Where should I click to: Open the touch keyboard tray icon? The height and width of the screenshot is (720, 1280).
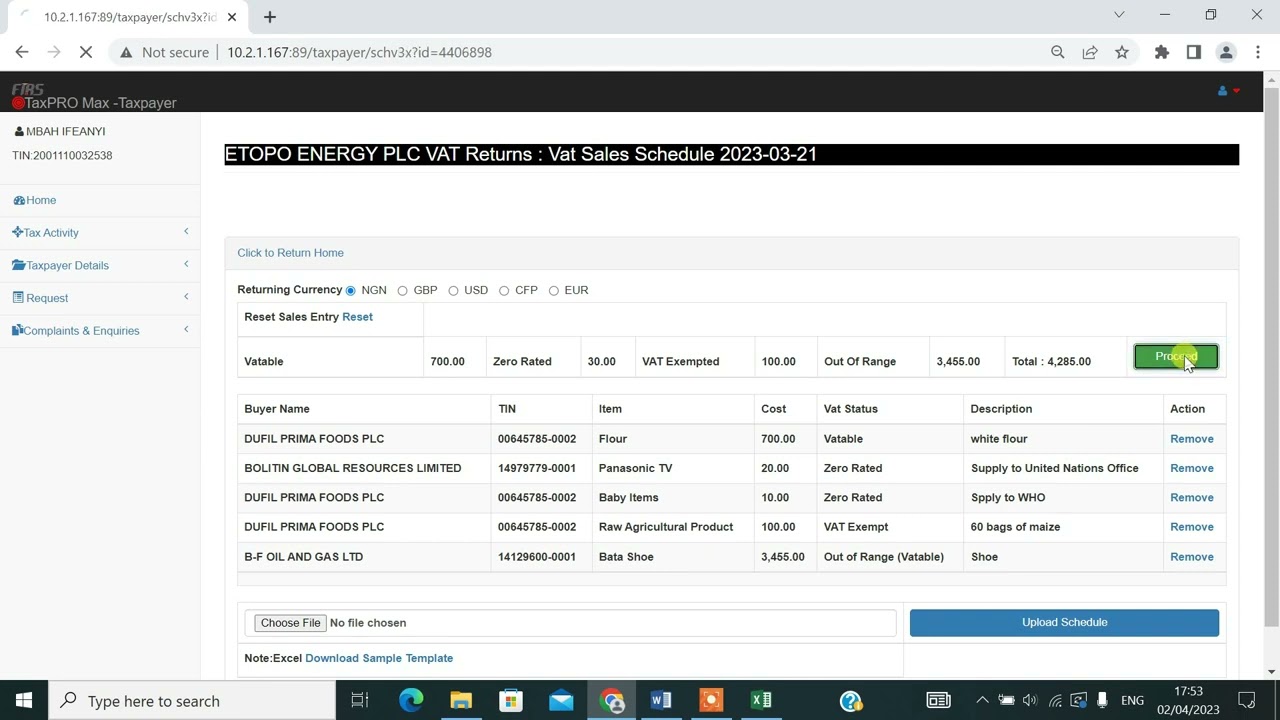coord(937,700)
